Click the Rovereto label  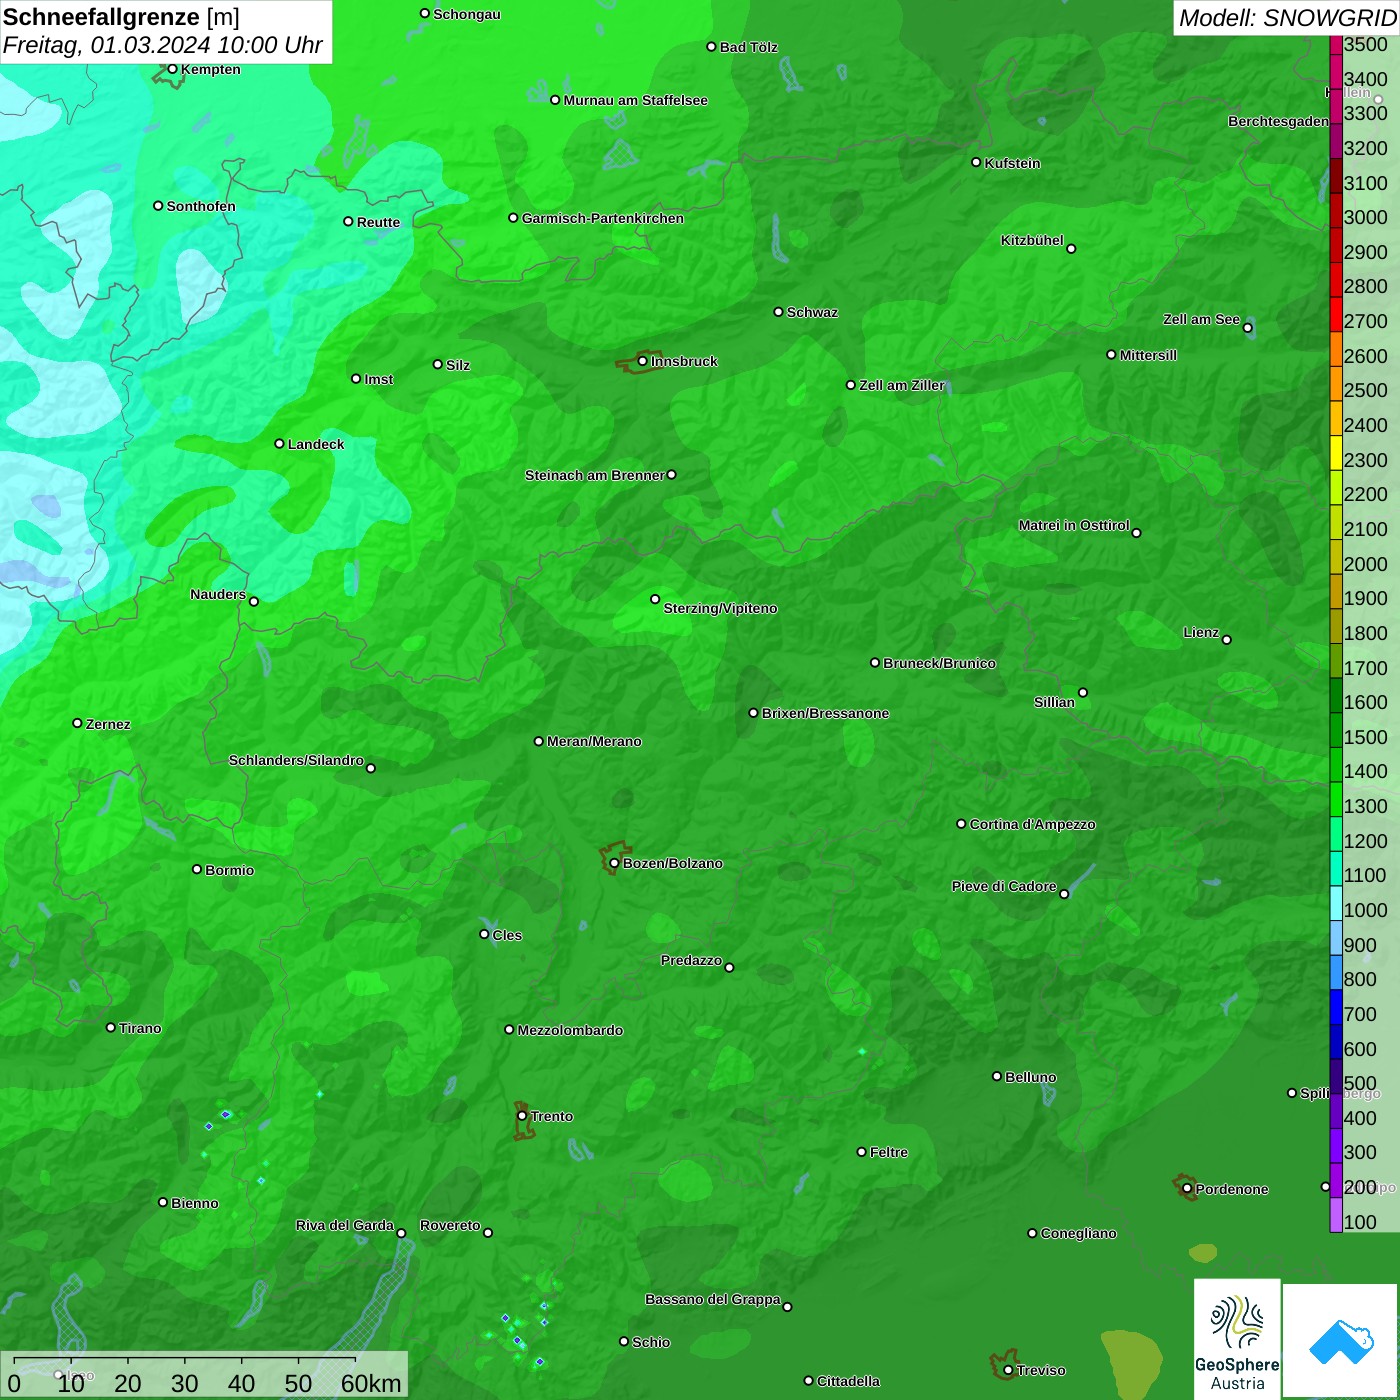[x=450, y=1225]
